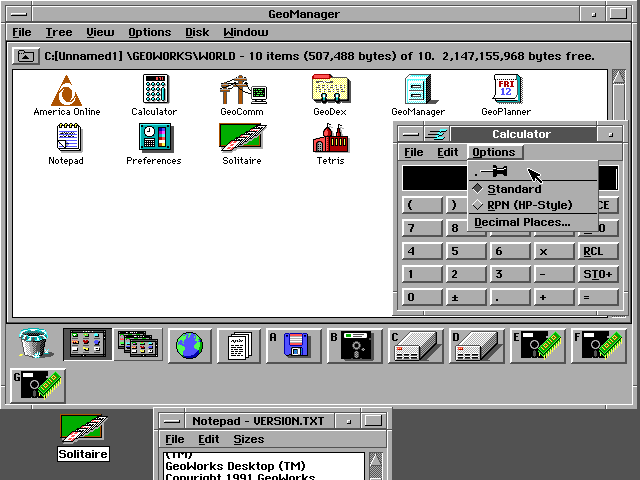Open floppy drive A
640x480 pixels.
click(293, 346)
